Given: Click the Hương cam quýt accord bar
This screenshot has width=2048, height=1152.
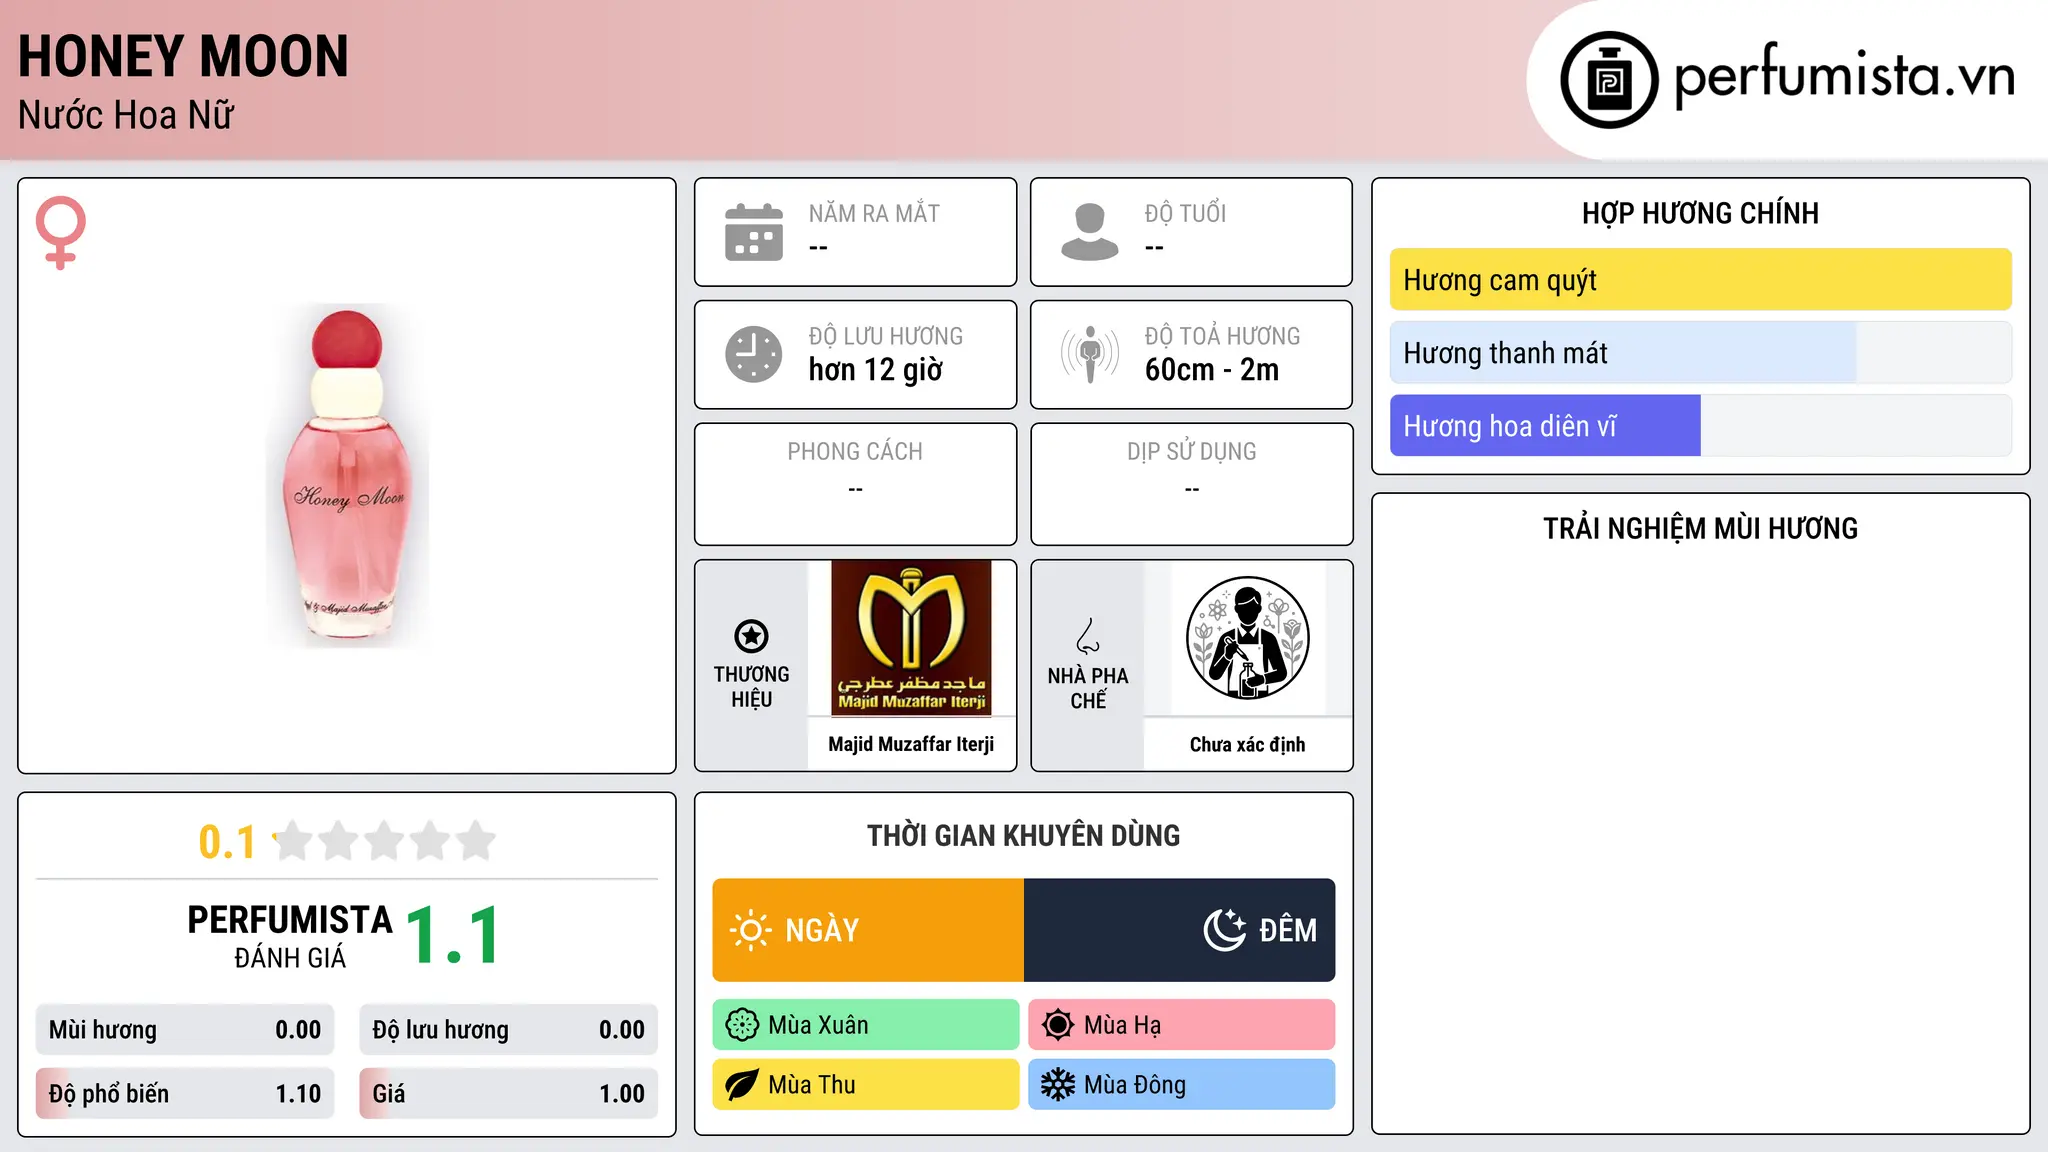Looking at the screenshot, I should click(x=1701, y=280).
